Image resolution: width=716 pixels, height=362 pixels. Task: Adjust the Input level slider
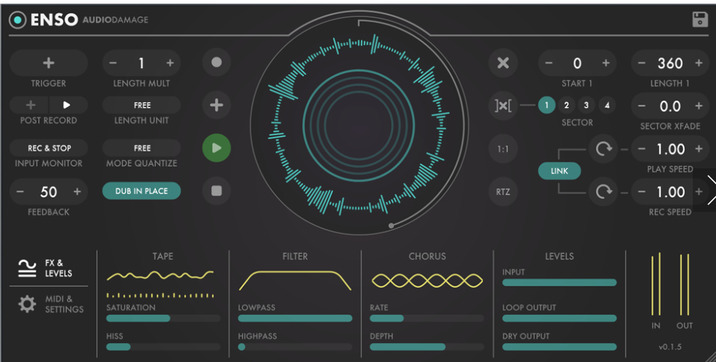tap(559, 283)
